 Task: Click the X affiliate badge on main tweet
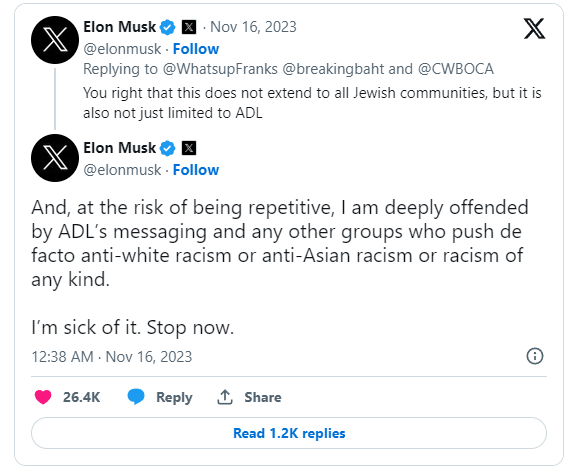189,148
